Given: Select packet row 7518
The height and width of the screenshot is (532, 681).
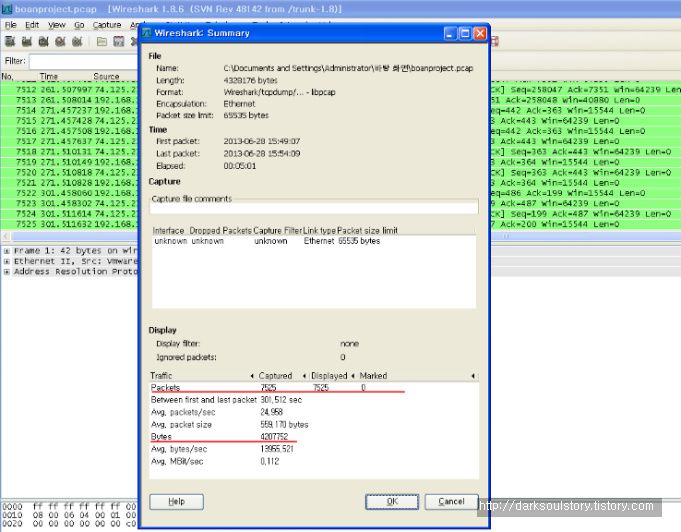Looking at the screenshot, I should (x=69, y=152).
